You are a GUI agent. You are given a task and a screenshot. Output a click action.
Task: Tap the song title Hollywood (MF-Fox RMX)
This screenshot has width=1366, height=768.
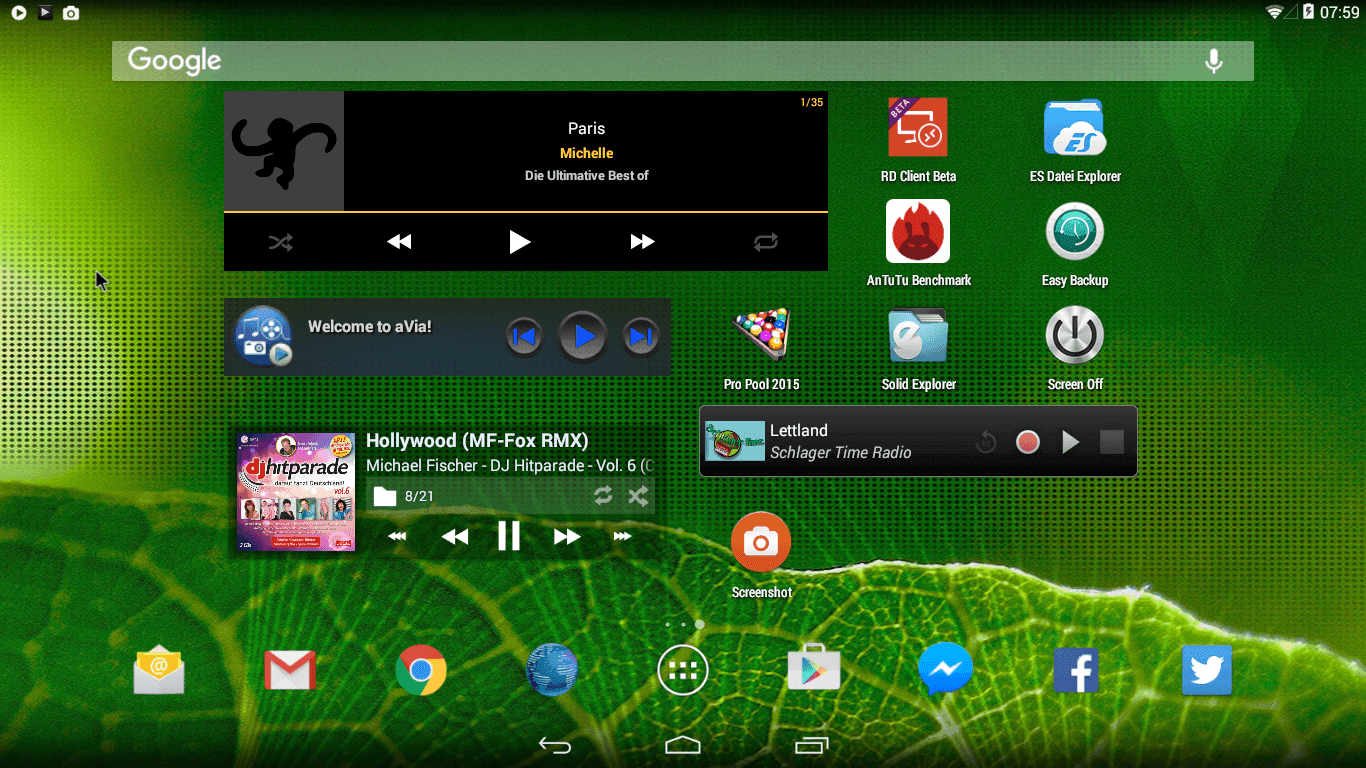click(477, 440)
